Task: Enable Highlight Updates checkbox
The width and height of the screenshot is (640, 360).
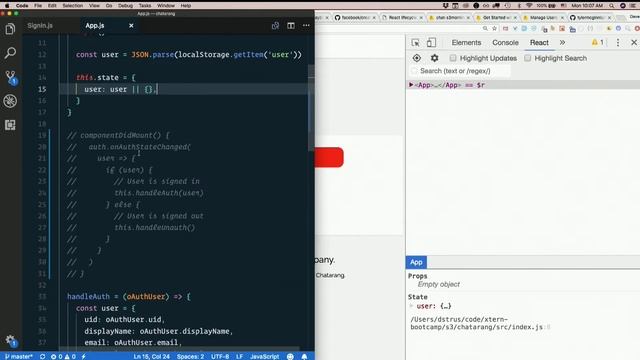Action: tap(453, 58)
